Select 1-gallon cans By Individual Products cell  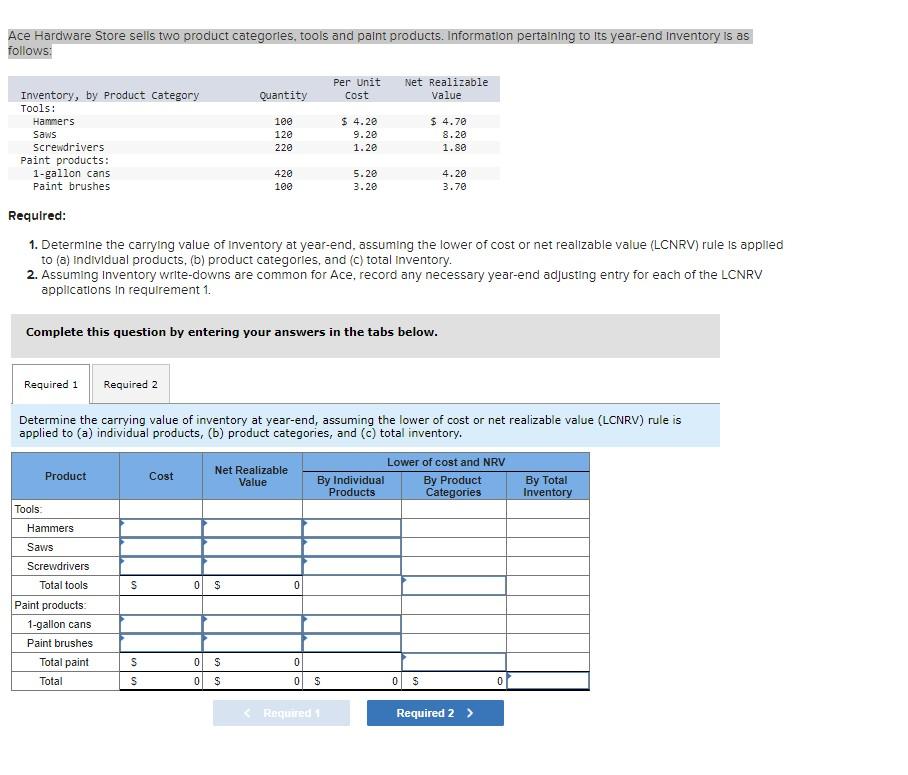point(352,624)
